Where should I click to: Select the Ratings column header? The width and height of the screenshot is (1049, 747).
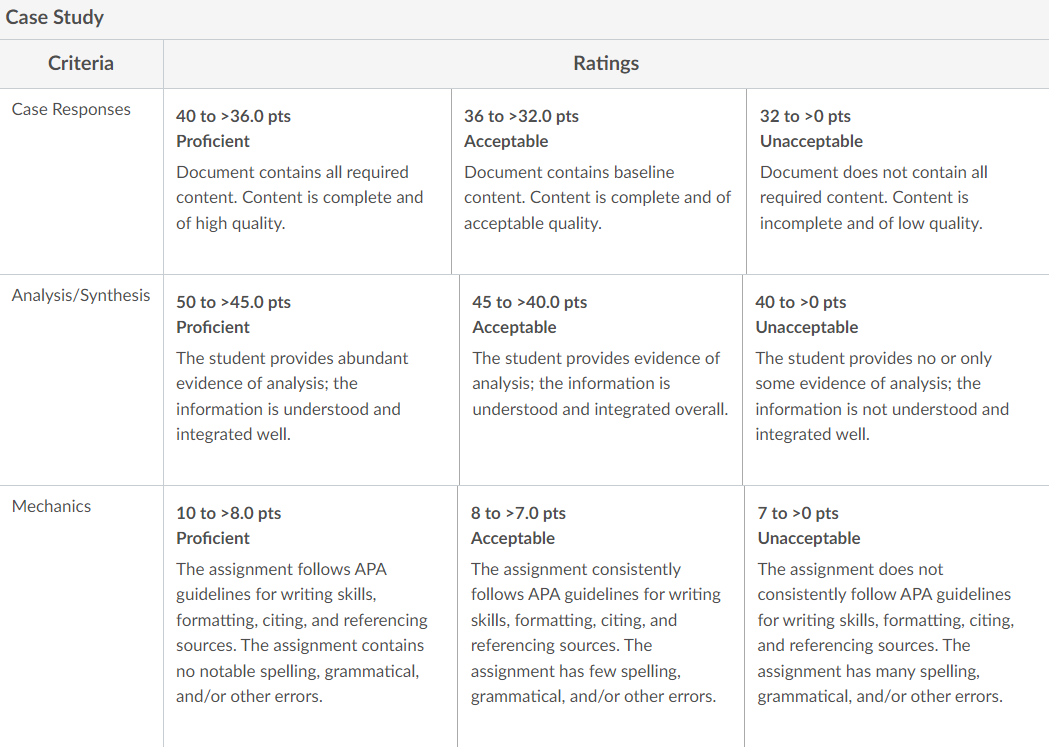pyautogui.click(x=606, y=64)
